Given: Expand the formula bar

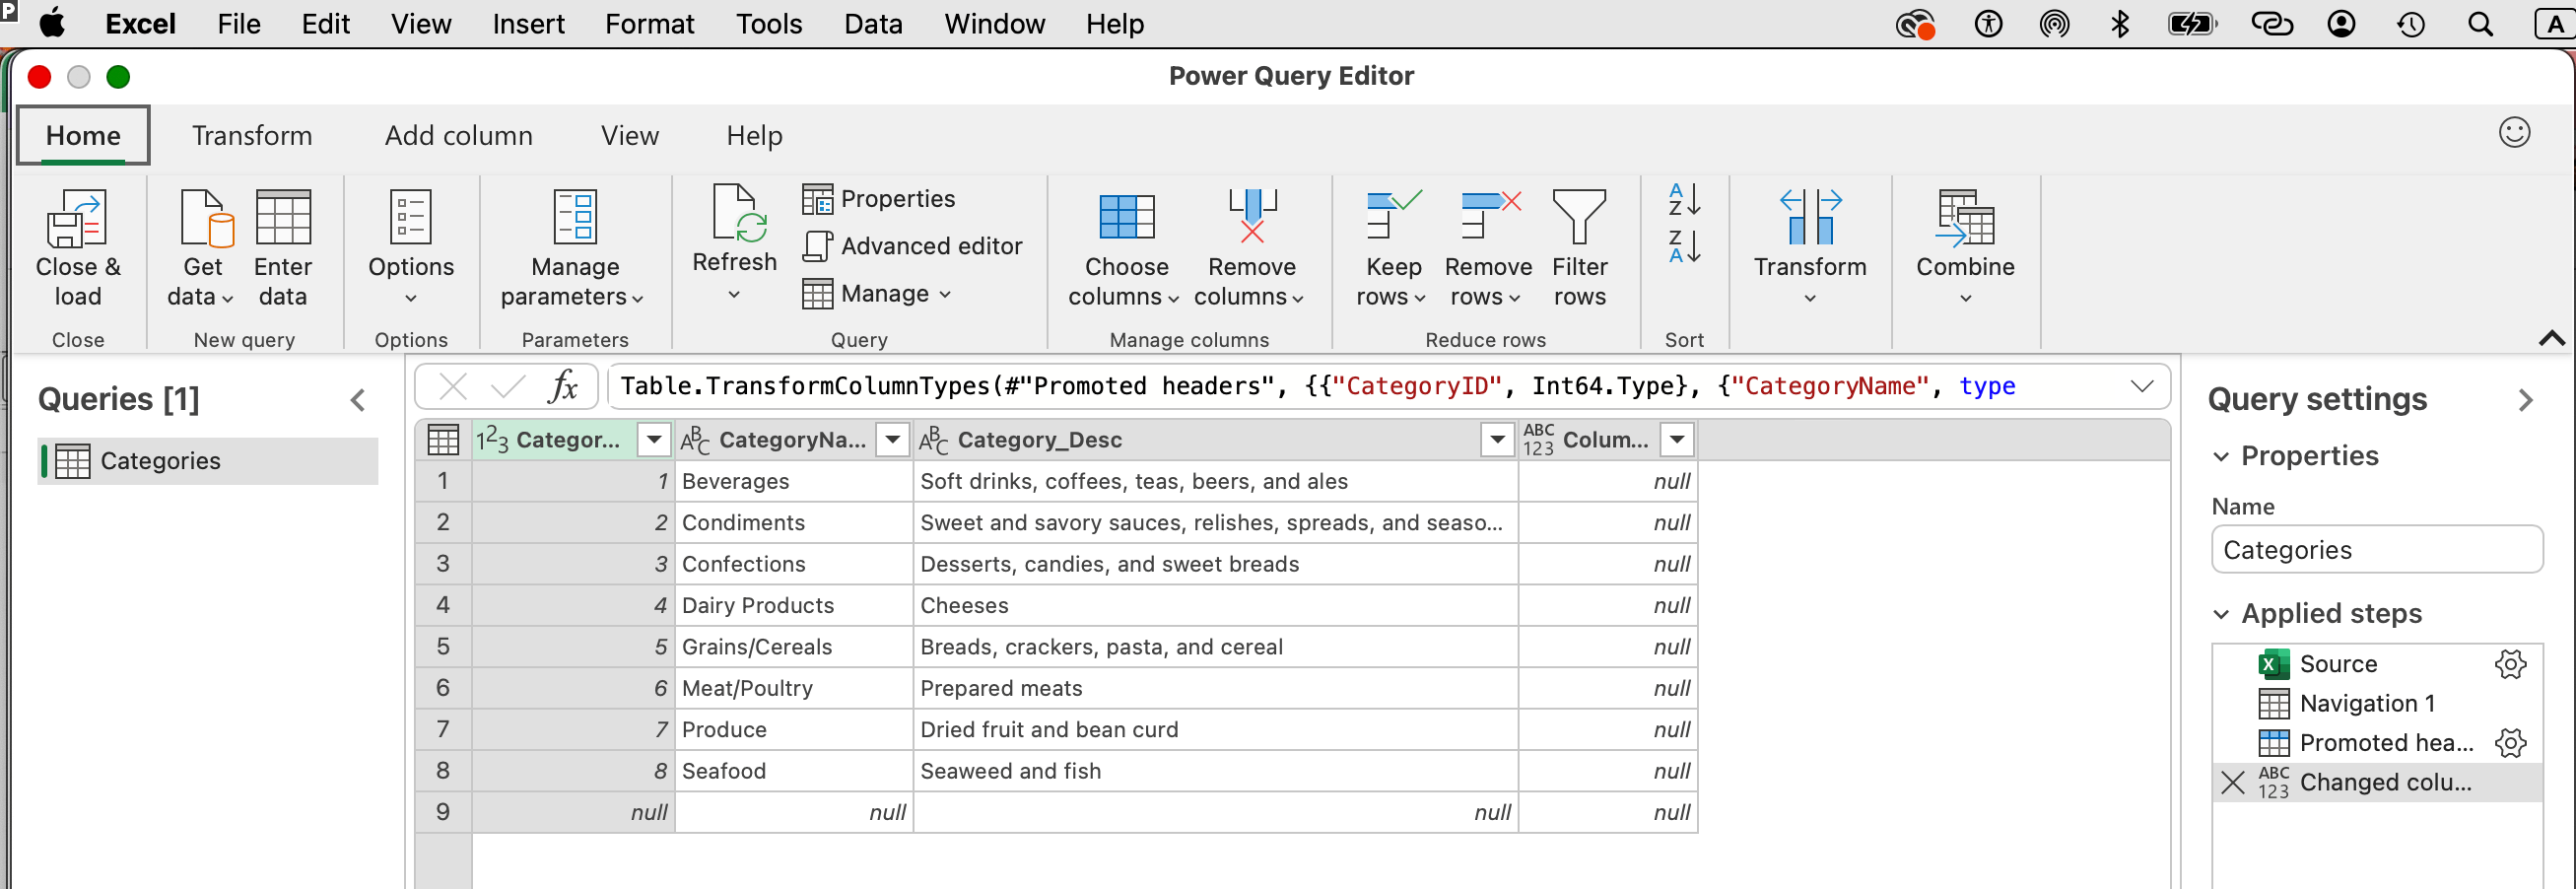Looking at the screenshot, I should [x=2141, y=386].
